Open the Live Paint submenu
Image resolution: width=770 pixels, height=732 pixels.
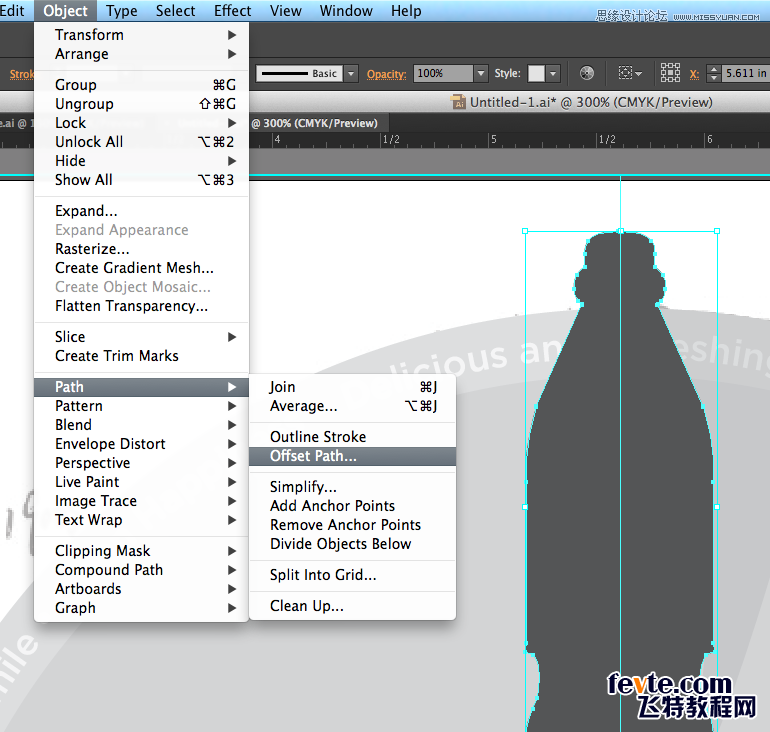pos(141,482)
